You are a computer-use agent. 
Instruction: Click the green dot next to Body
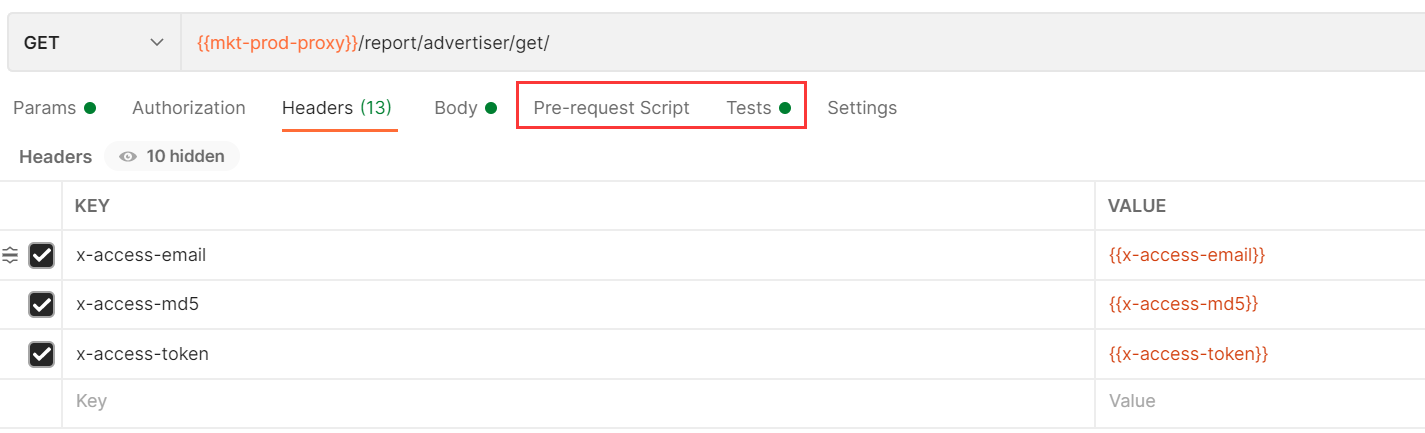491,108
